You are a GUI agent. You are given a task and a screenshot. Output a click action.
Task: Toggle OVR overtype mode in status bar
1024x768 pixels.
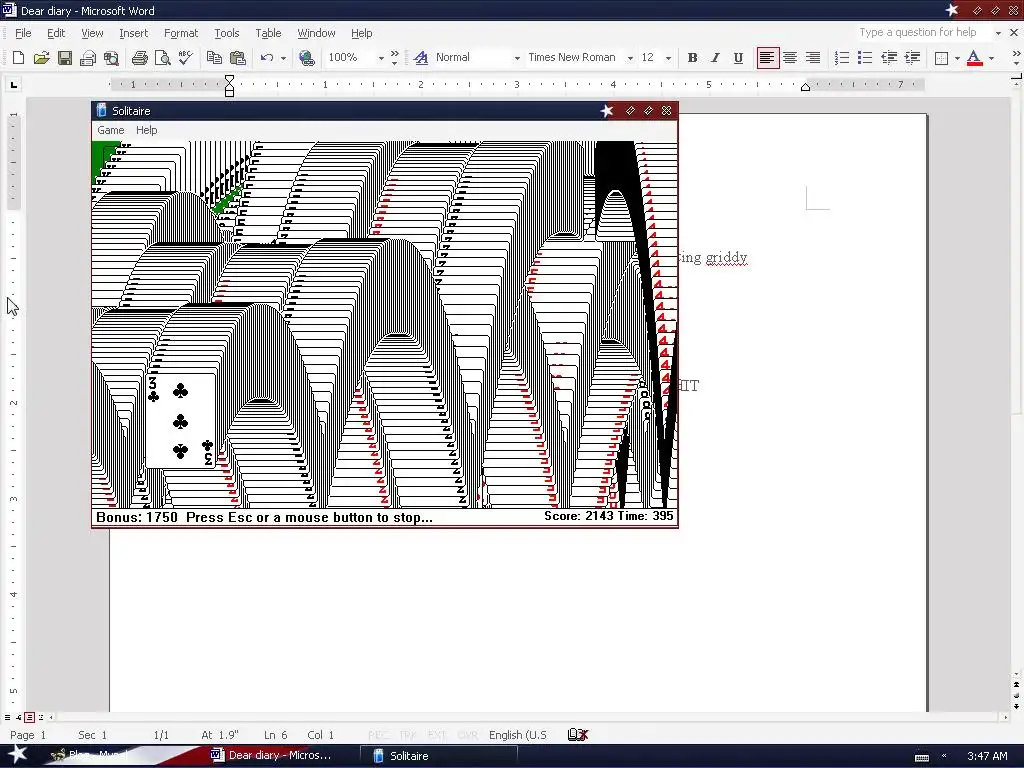468,735
